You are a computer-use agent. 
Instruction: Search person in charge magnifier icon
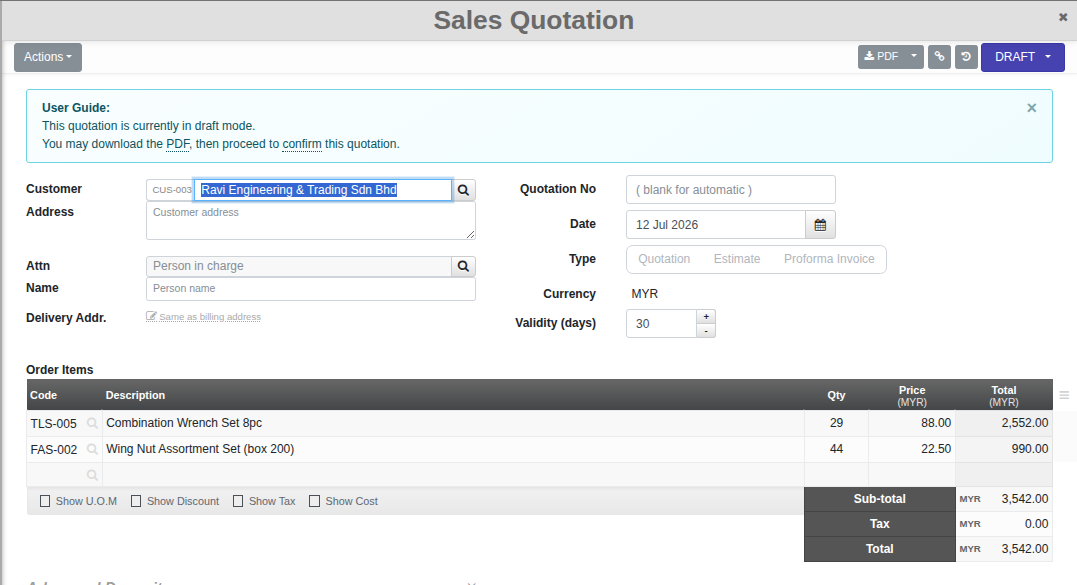click(x=464, y=266)
